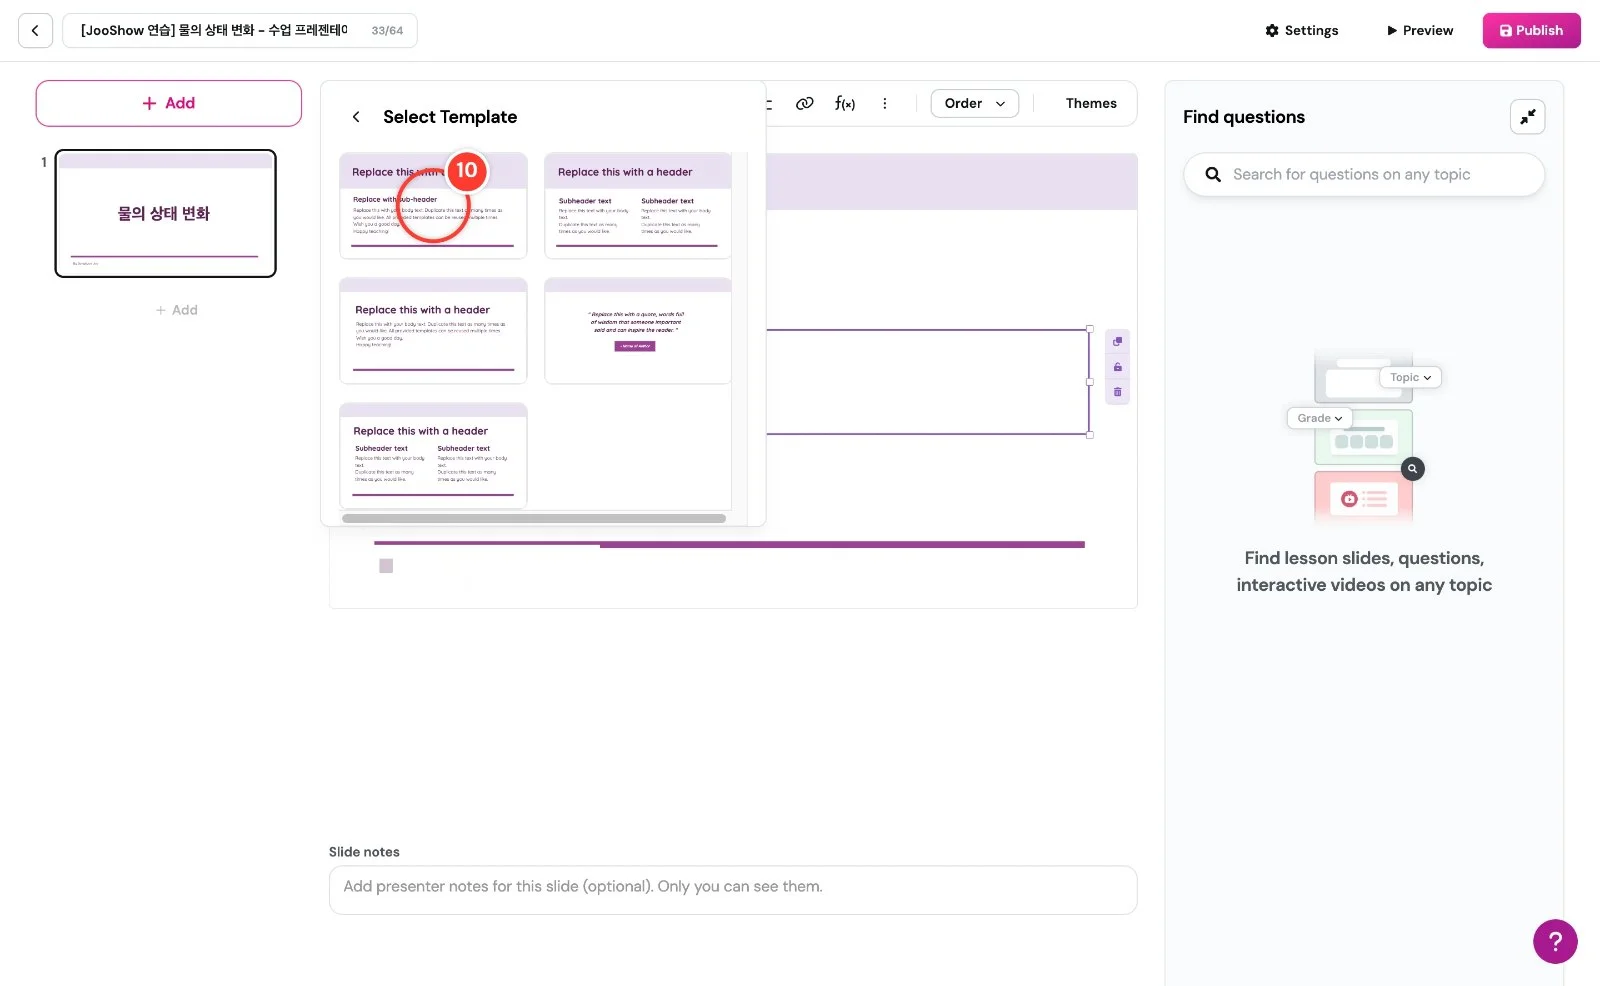Choose the top two-column subheader template
This screenshot has width=1600, height=986.
point(638,206)
